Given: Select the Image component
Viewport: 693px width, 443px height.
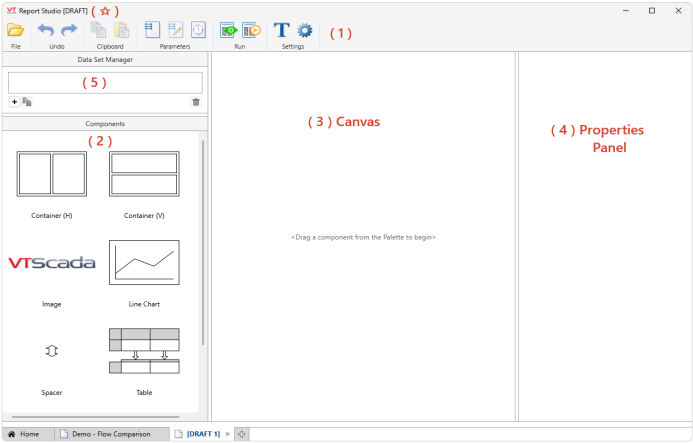Looking at the screenshot, I should click(52, 263).
